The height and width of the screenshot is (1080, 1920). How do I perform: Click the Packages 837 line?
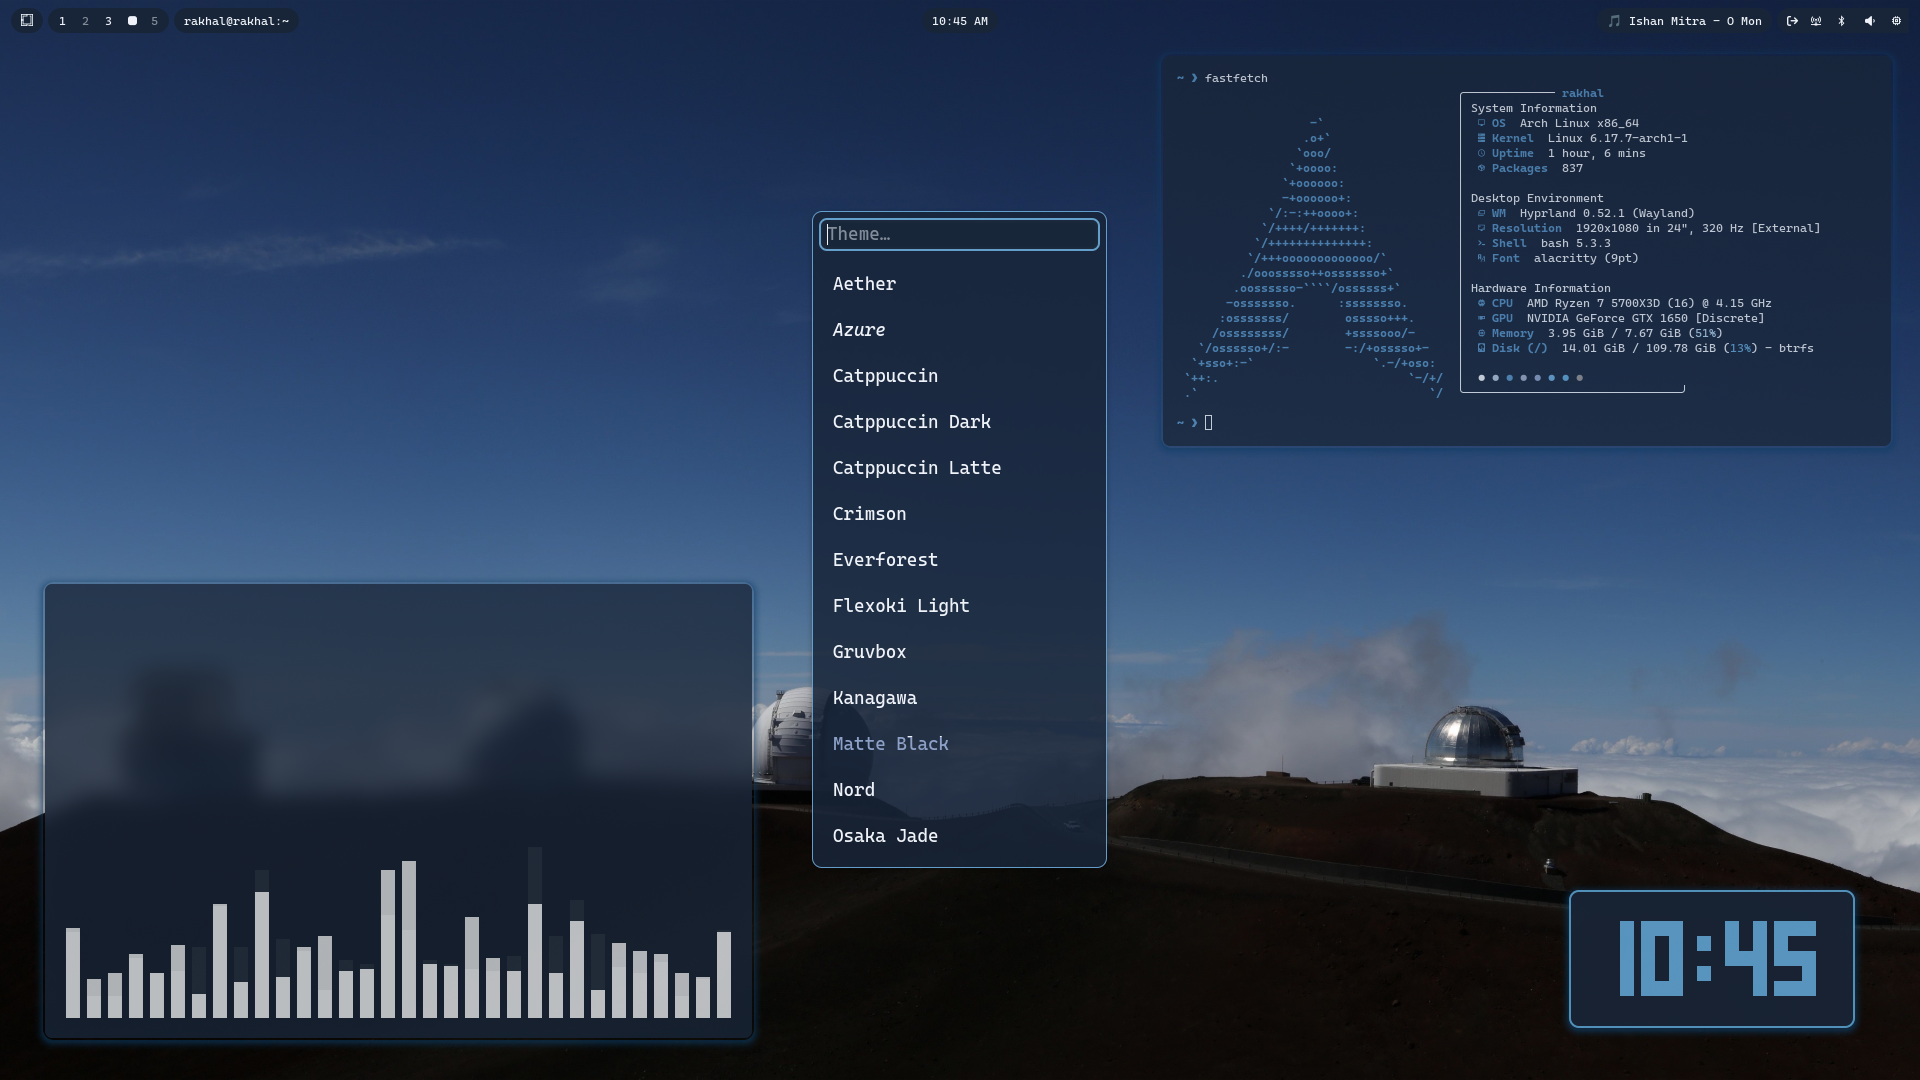[1530, 168]
